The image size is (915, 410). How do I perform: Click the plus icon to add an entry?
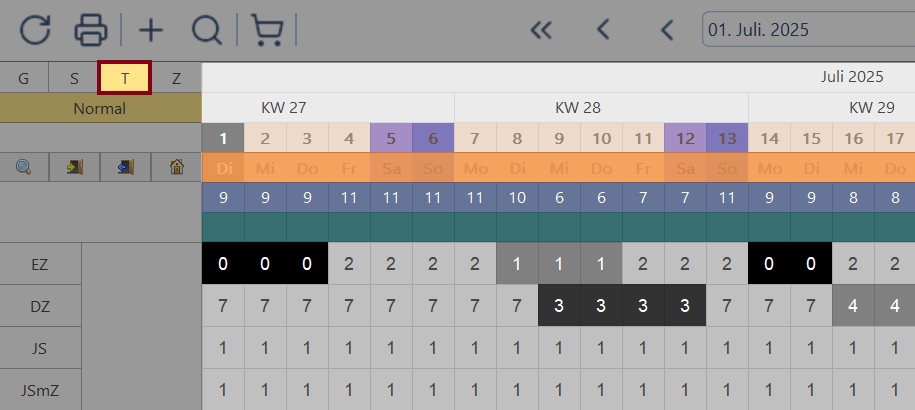151,30
